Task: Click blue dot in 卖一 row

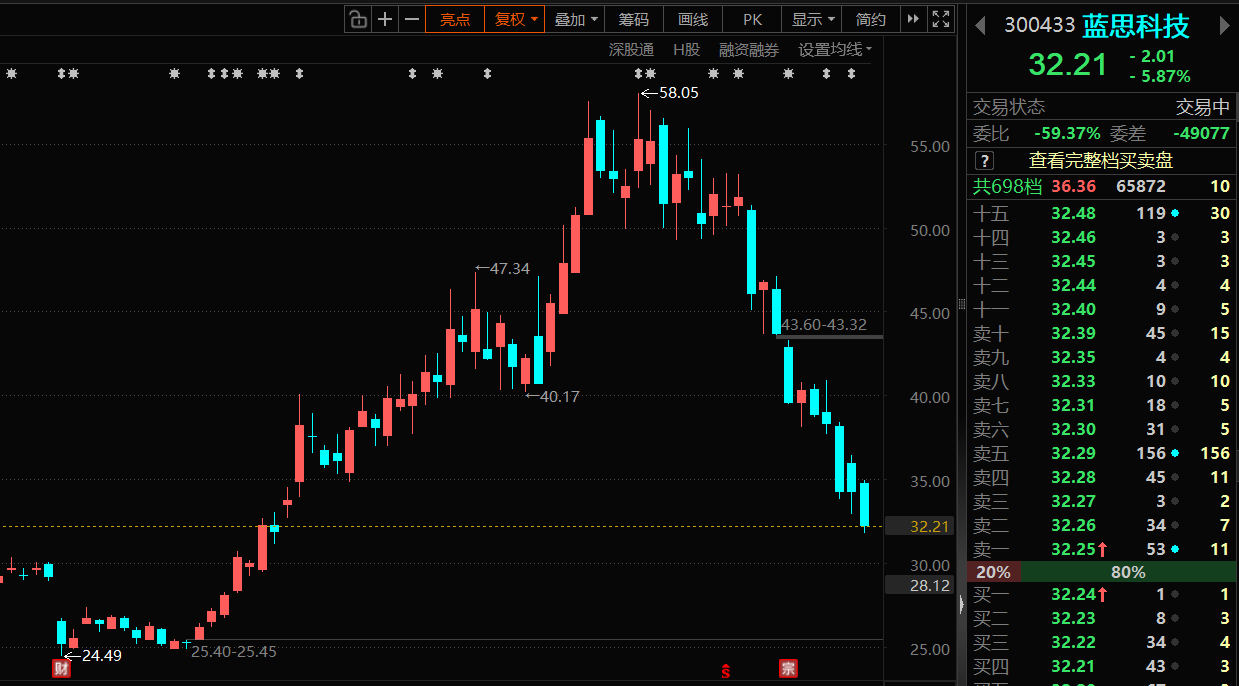Action: pos(1175,550)
